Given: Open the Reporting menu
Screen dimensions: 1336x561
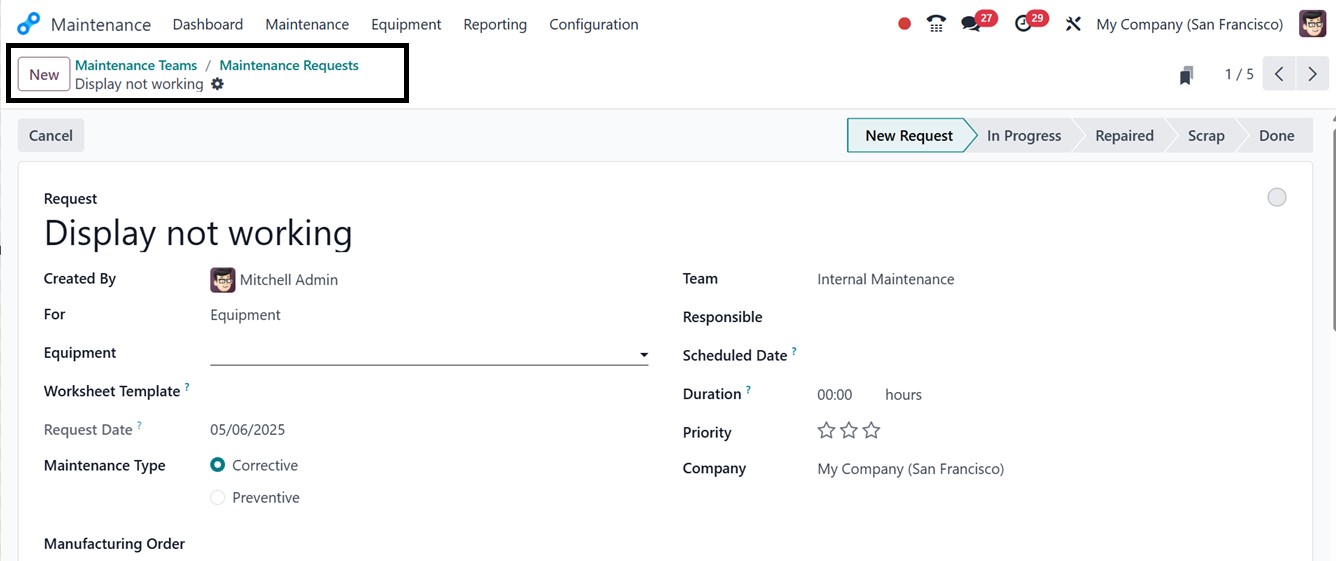Looking at the screenshot, I should click(495, 24).
